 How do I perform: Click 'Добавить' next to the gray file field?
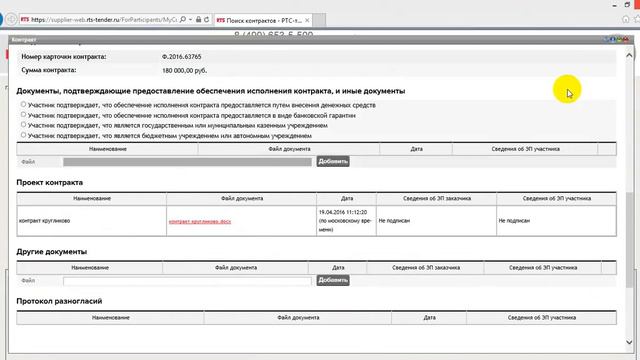pyautogui.click(x=333, y=162)
